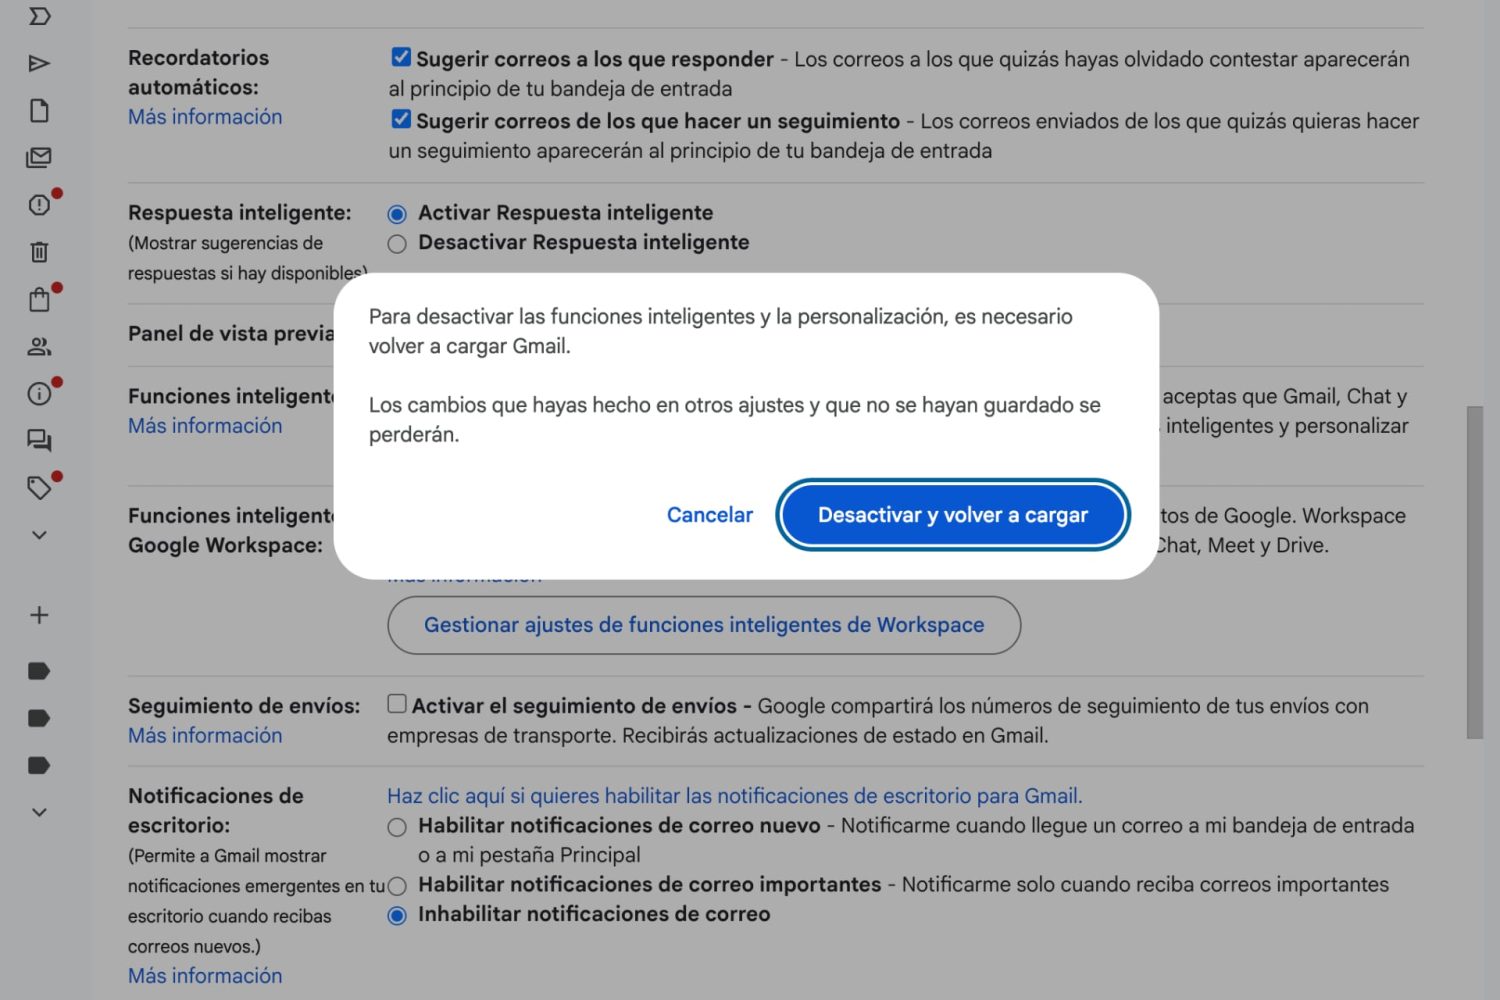
Task: Open All Mail envelope icon
Action: 39,157
